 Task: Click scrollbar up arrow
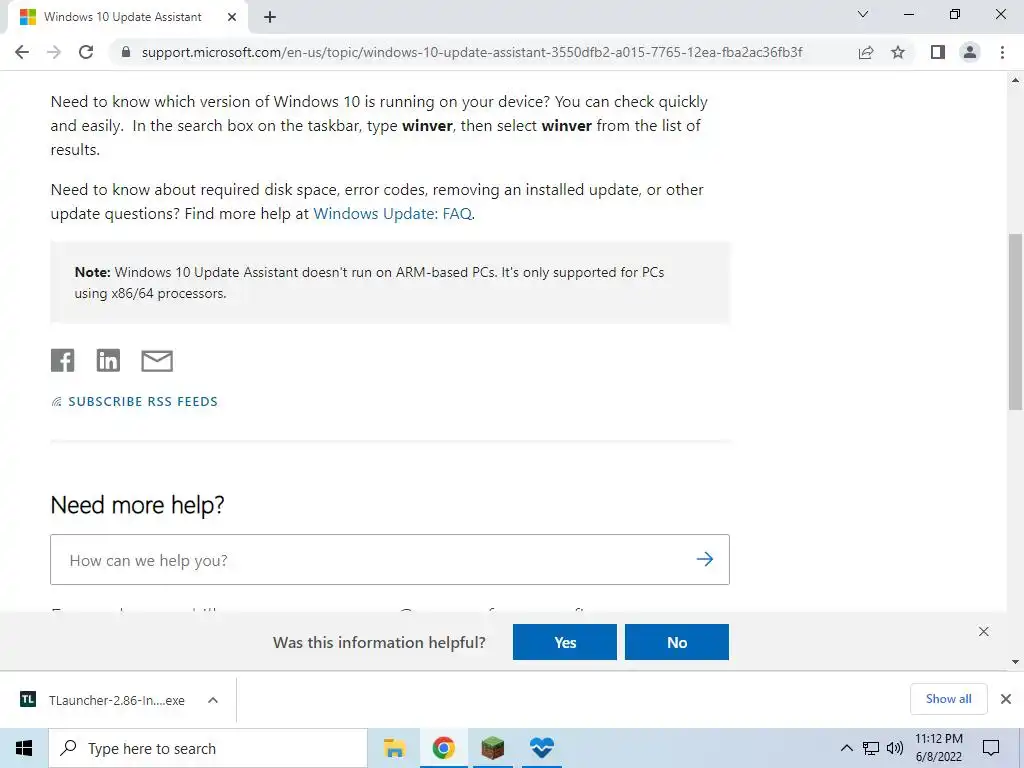pos(1015,80)
